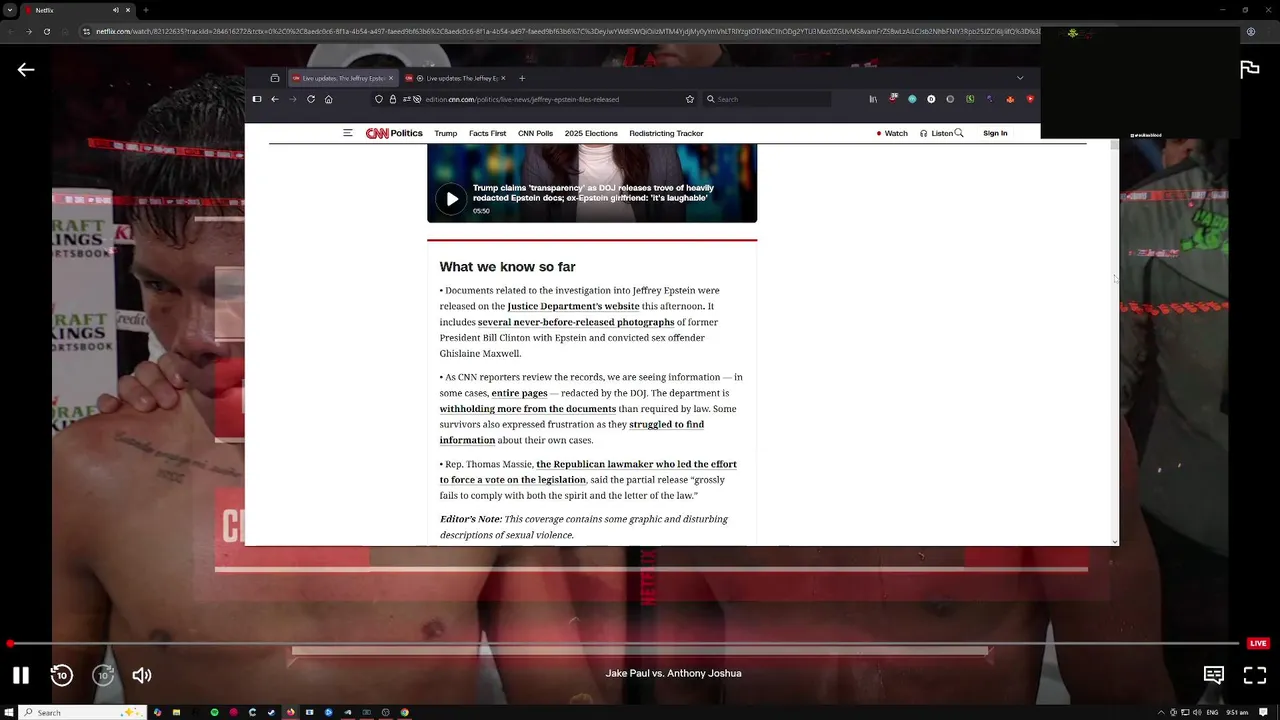Open Netflix subtitles and audio menu
Image resolution: width=1280 pixels, height=720 pixels.
(1214, 675)
